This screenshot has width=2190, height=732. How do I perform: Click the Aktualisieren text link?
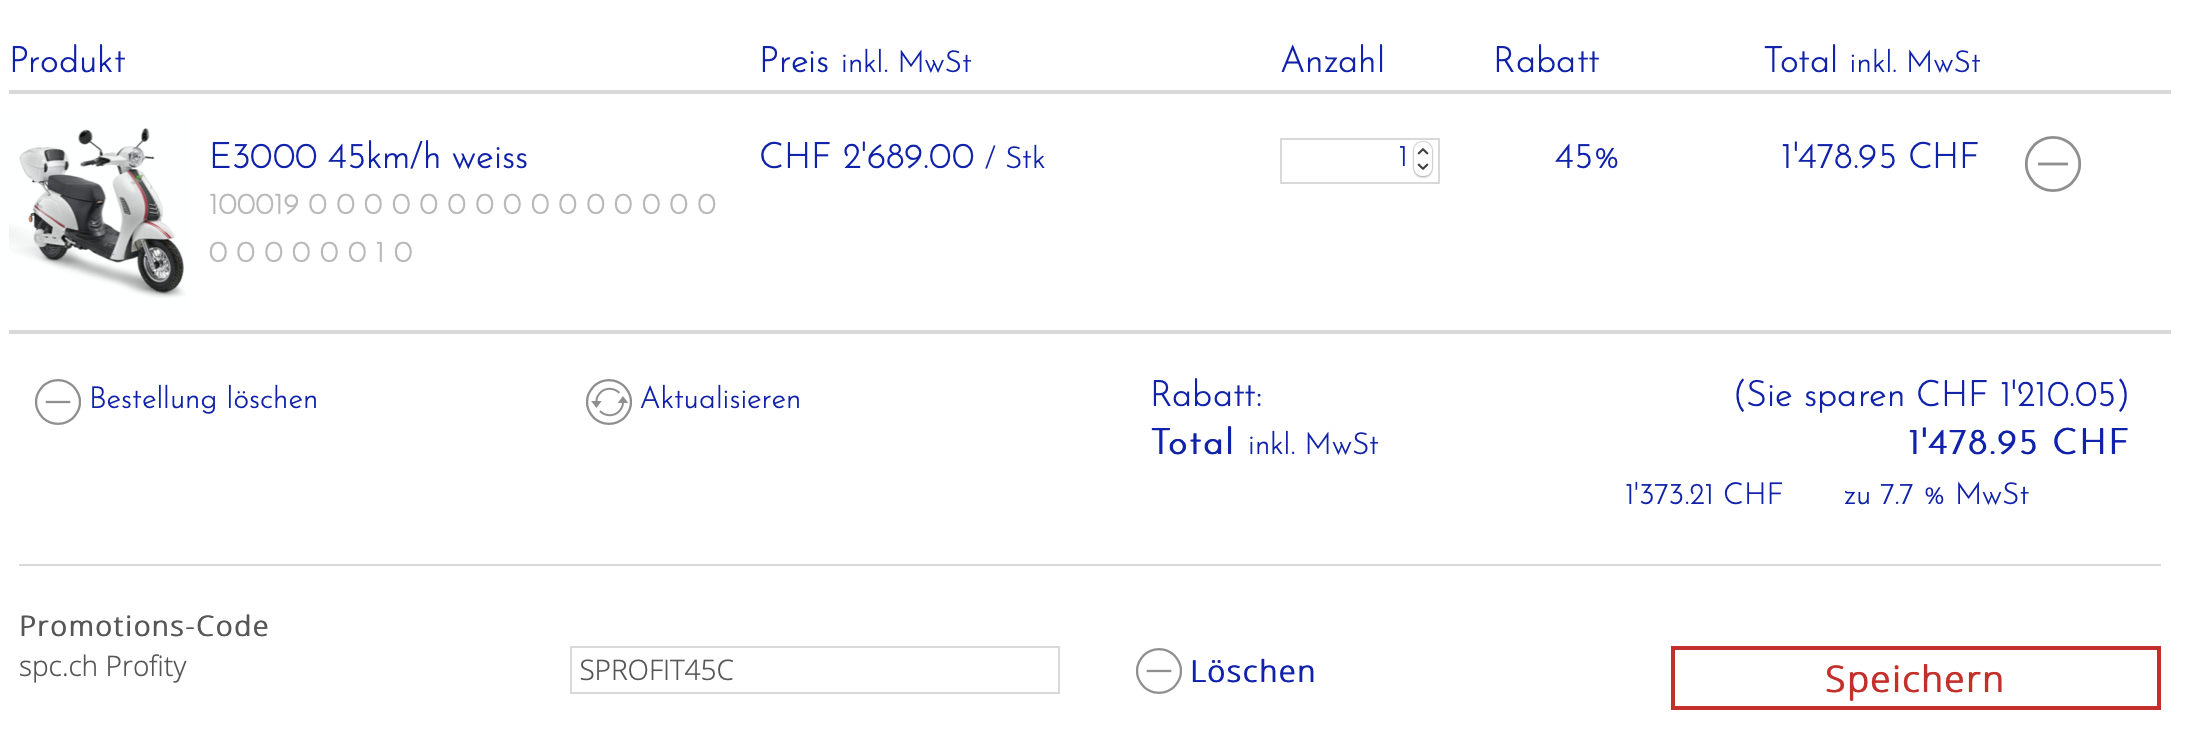pos(720,399)
